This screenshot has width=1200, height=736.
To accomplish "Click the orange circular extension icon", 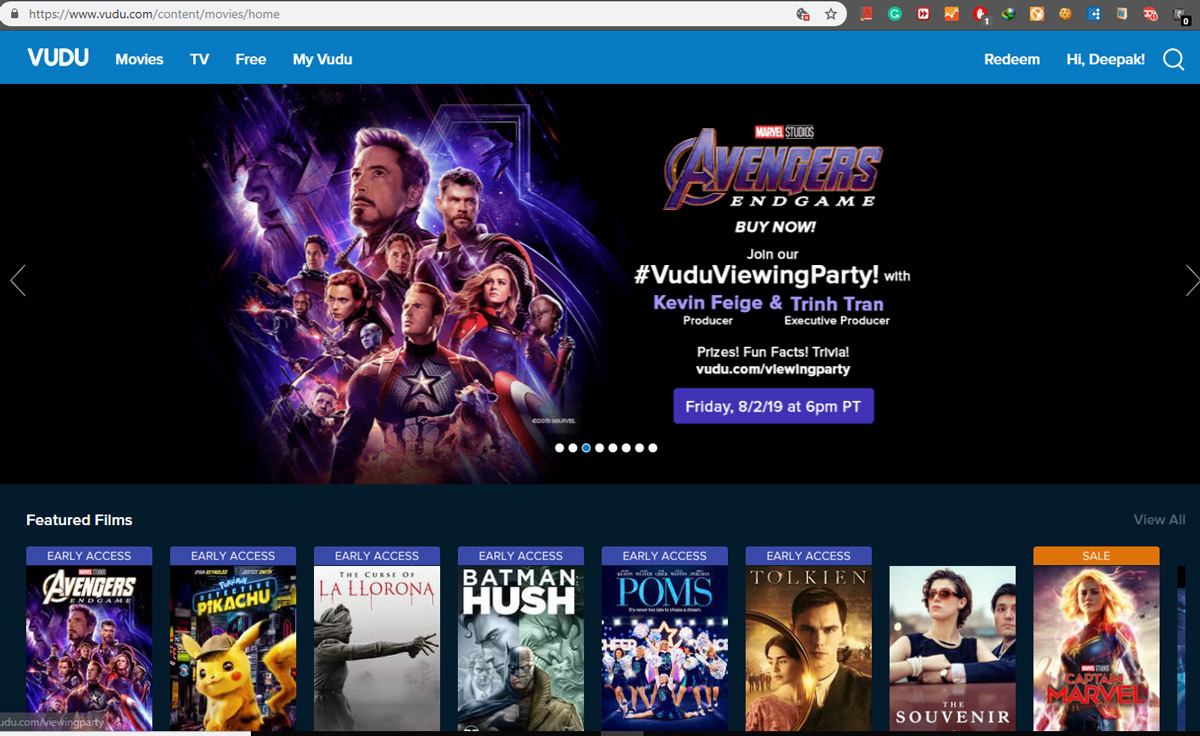I will [x=1037, y=14].
